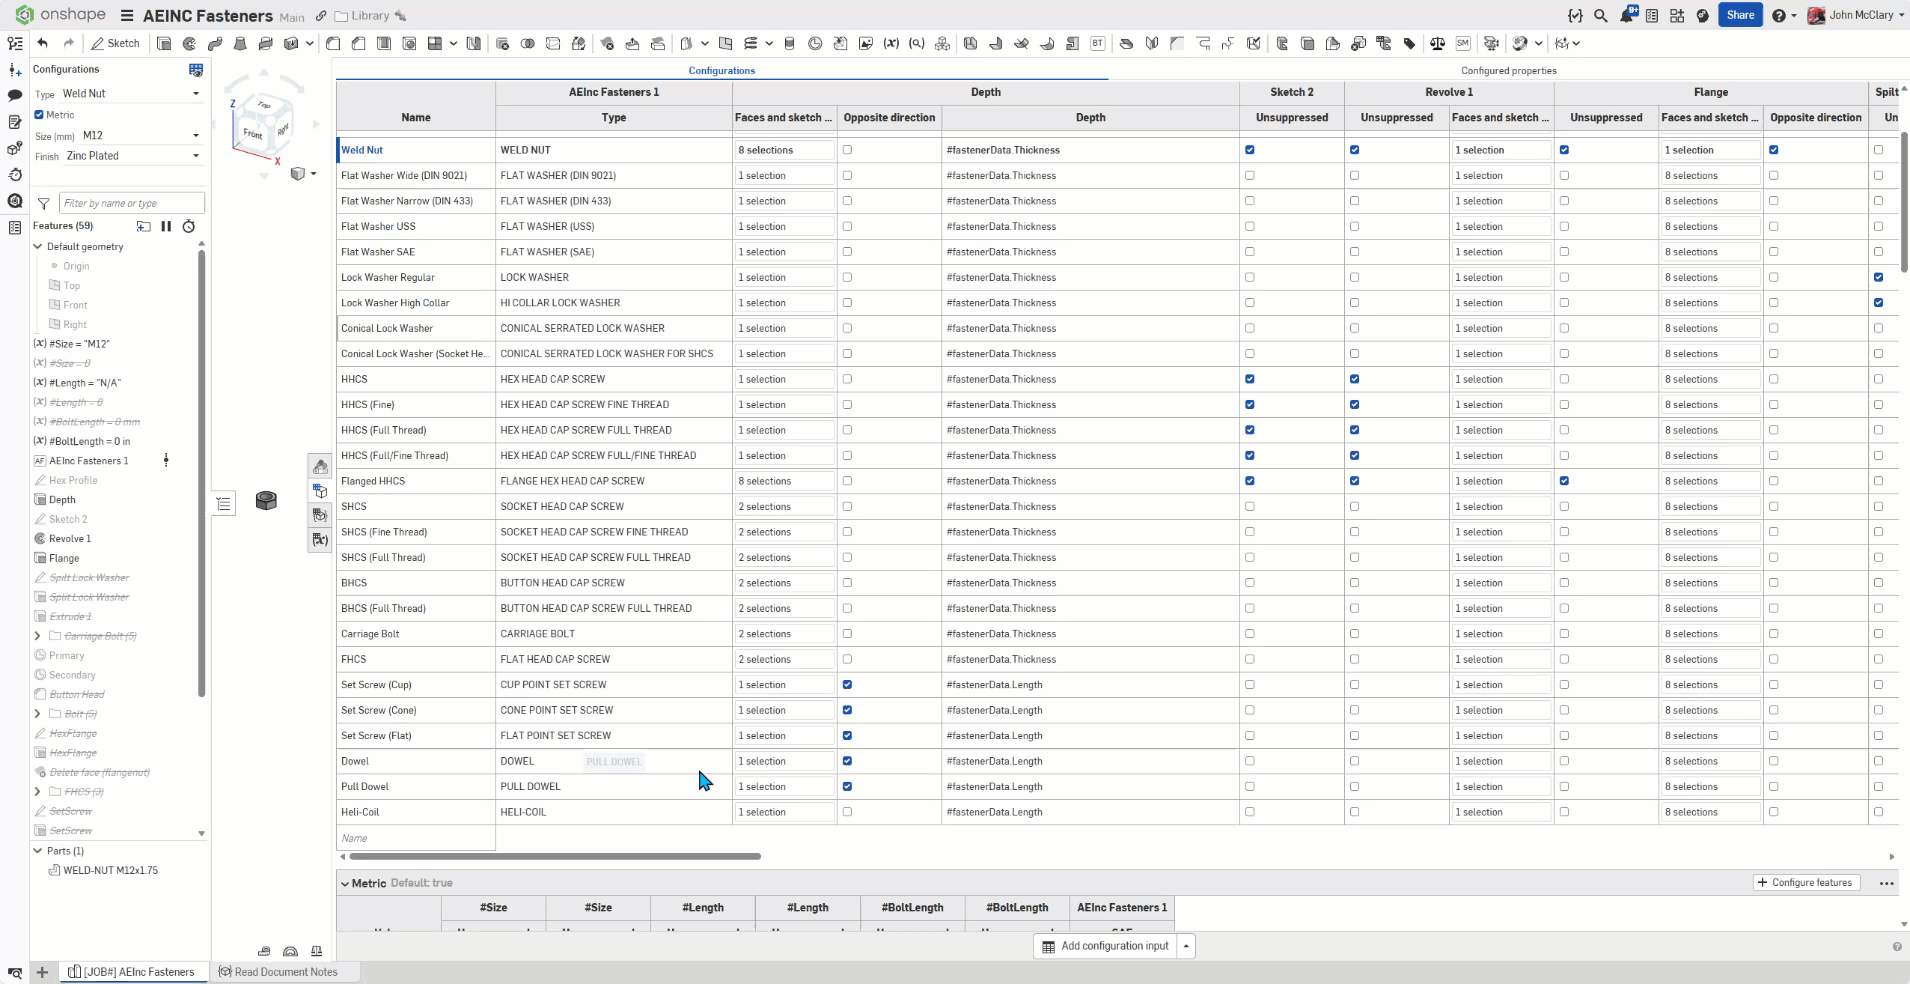Screen dimensions: 1910x984
Task: Click the empty Name field to add configuration
Action: pos(416,838)
